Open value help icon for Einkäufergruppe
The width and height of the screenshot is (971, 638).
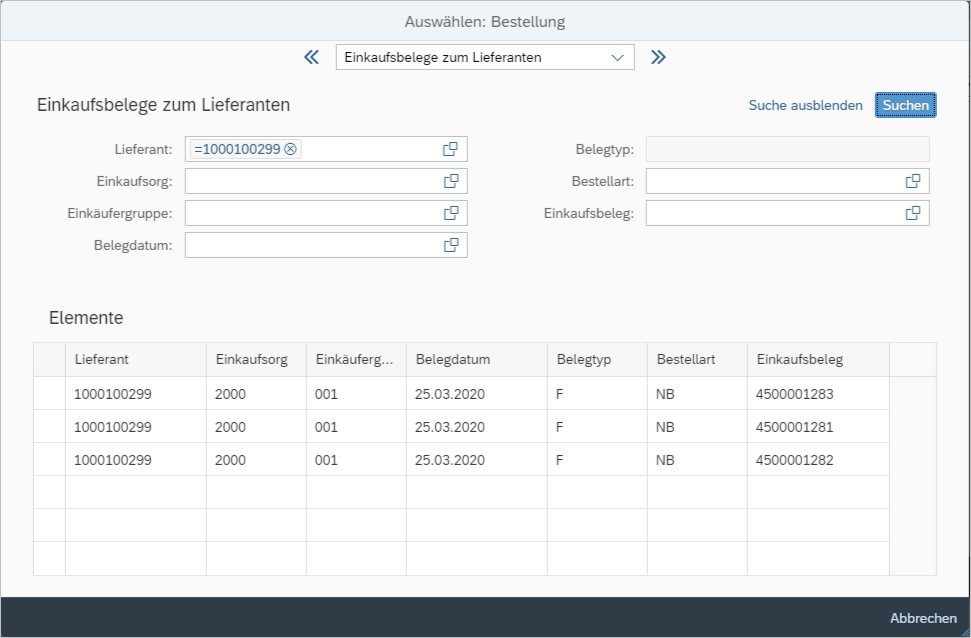tap(450, 213)
